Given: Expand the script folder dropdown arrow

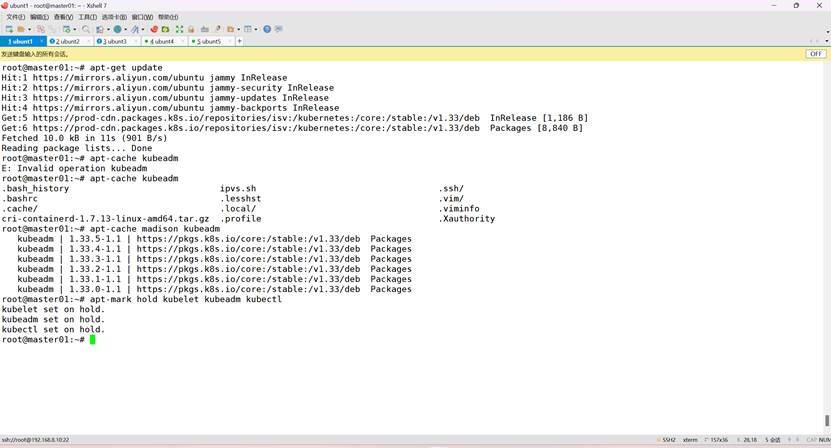Looking at the screenshot, I should (x=238, y=29).
